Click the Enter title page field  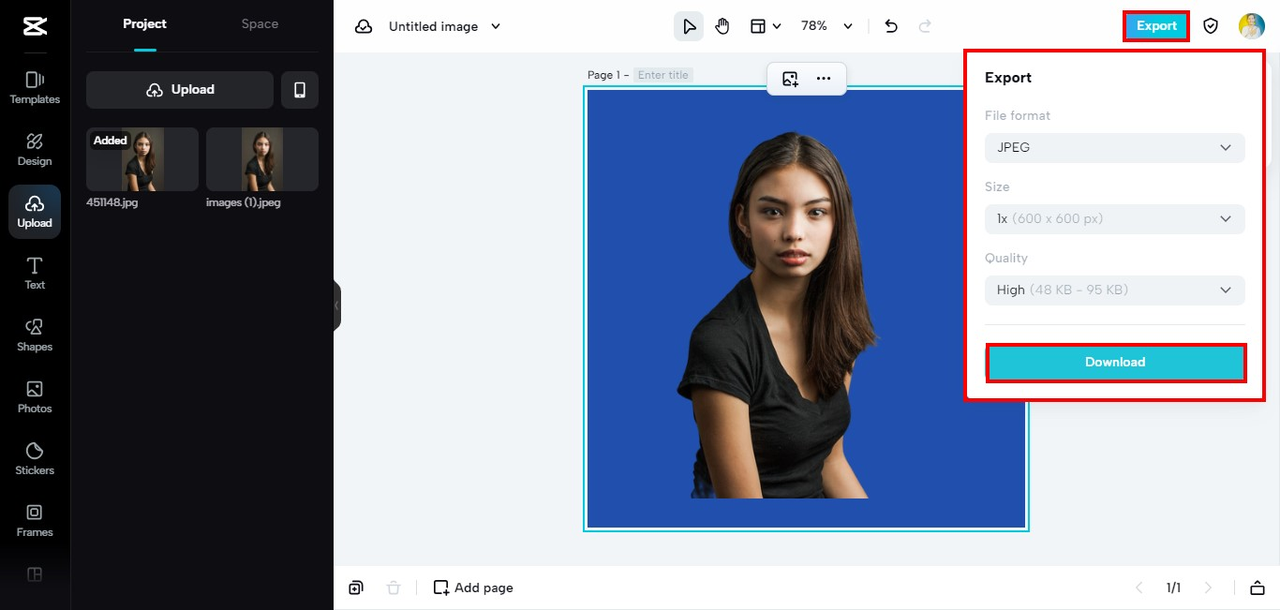(x=664, y=75)
